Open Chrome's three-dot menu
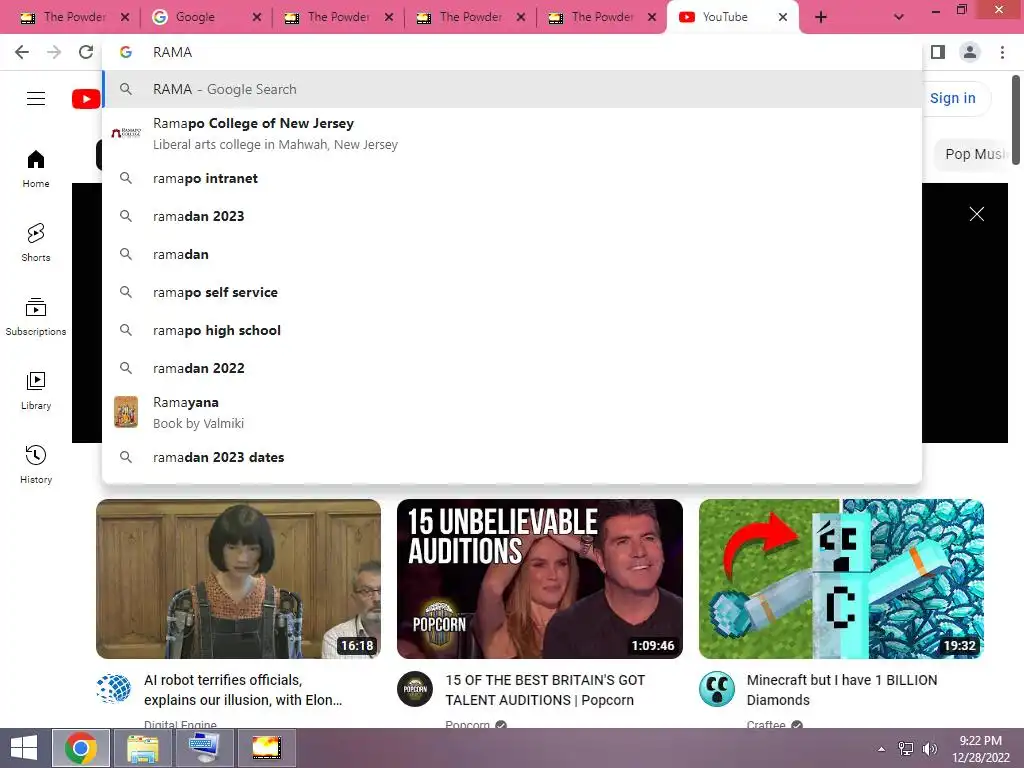1024x768 pixels. (x=1002, y=52)
